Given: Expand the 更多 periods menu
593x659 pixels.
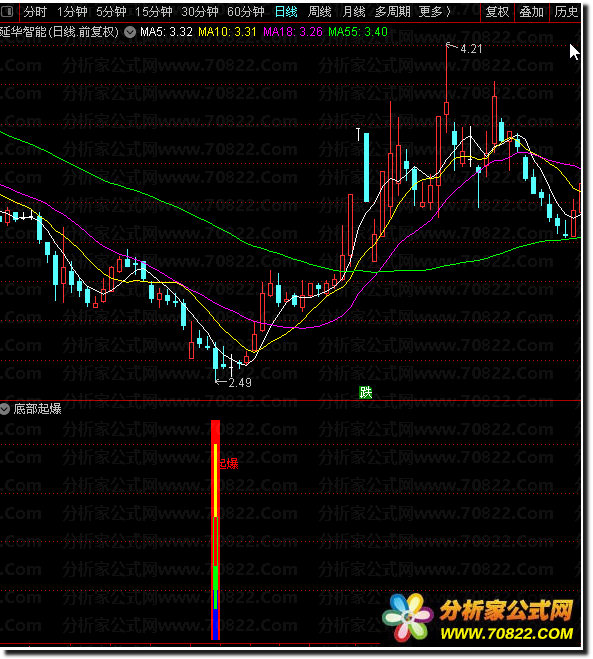Looking at the screenshot, I should click(435, 12).
